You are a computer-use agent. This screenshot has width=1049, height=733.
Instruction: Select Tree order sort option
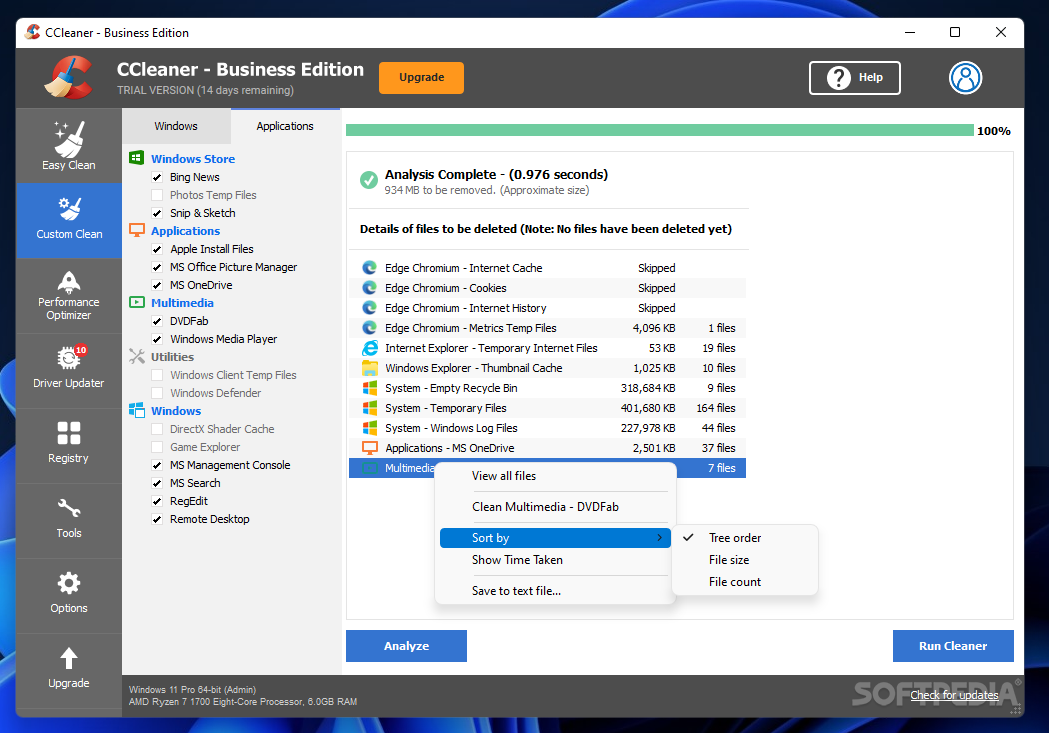tap(745, 538)
